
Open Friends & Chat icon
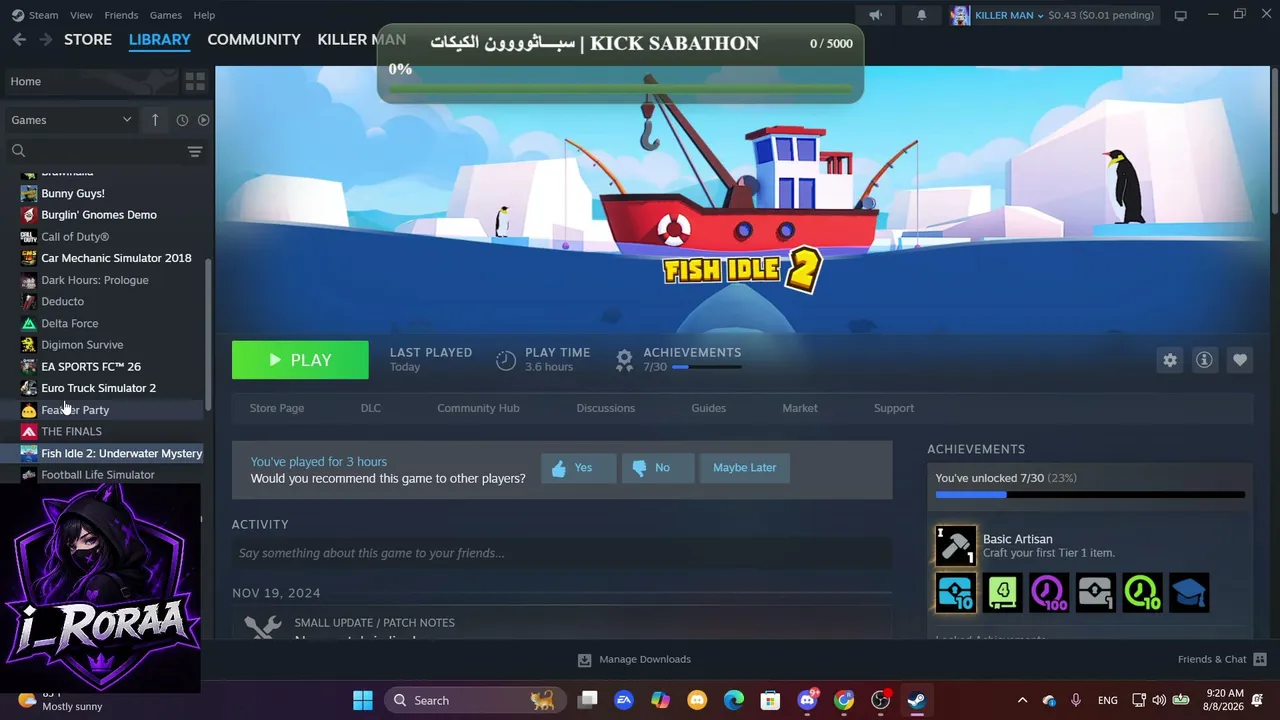[1260, 659]
